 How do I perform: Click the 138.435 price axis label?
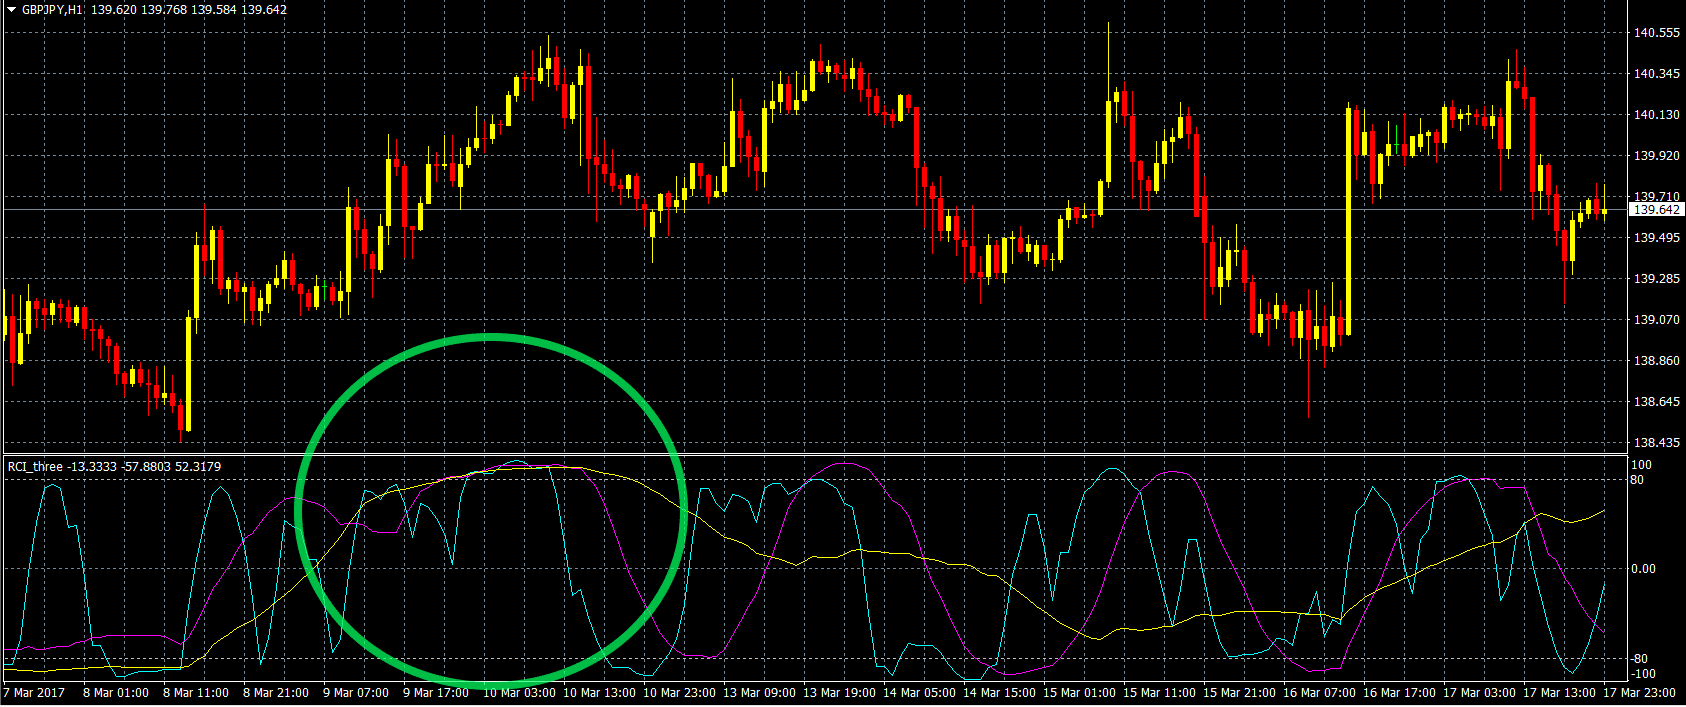tap(1656, 443)
